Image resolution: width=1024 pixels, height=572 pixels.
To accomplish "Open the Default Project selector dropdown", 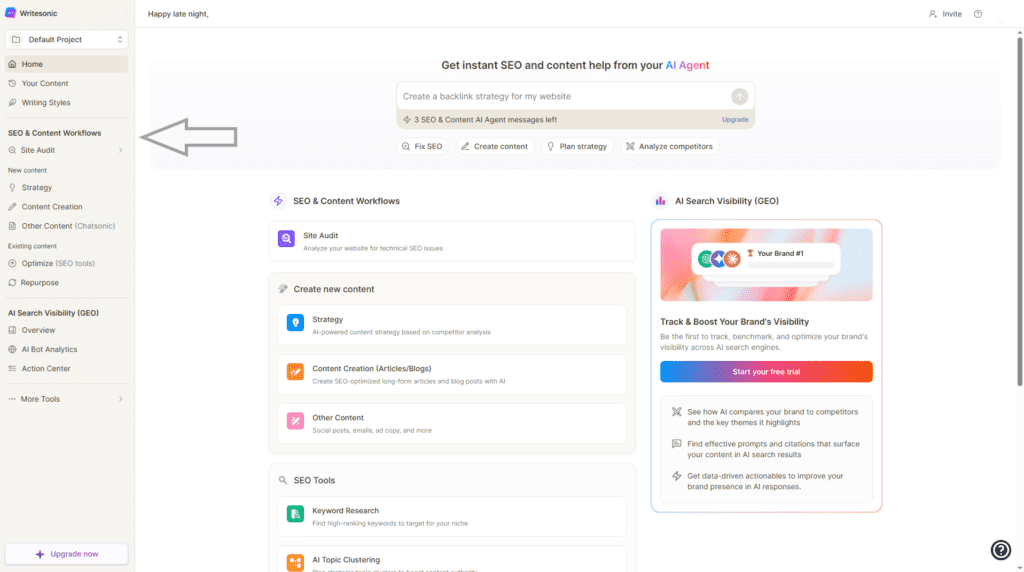I will tap(67, 39).
